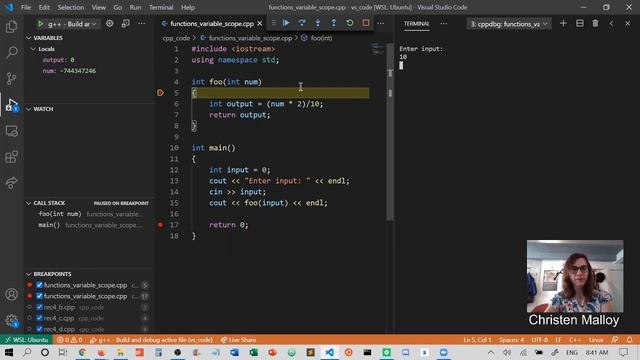Create a new terminal with plus icon
640x360 pixels.
coord(563,24)
